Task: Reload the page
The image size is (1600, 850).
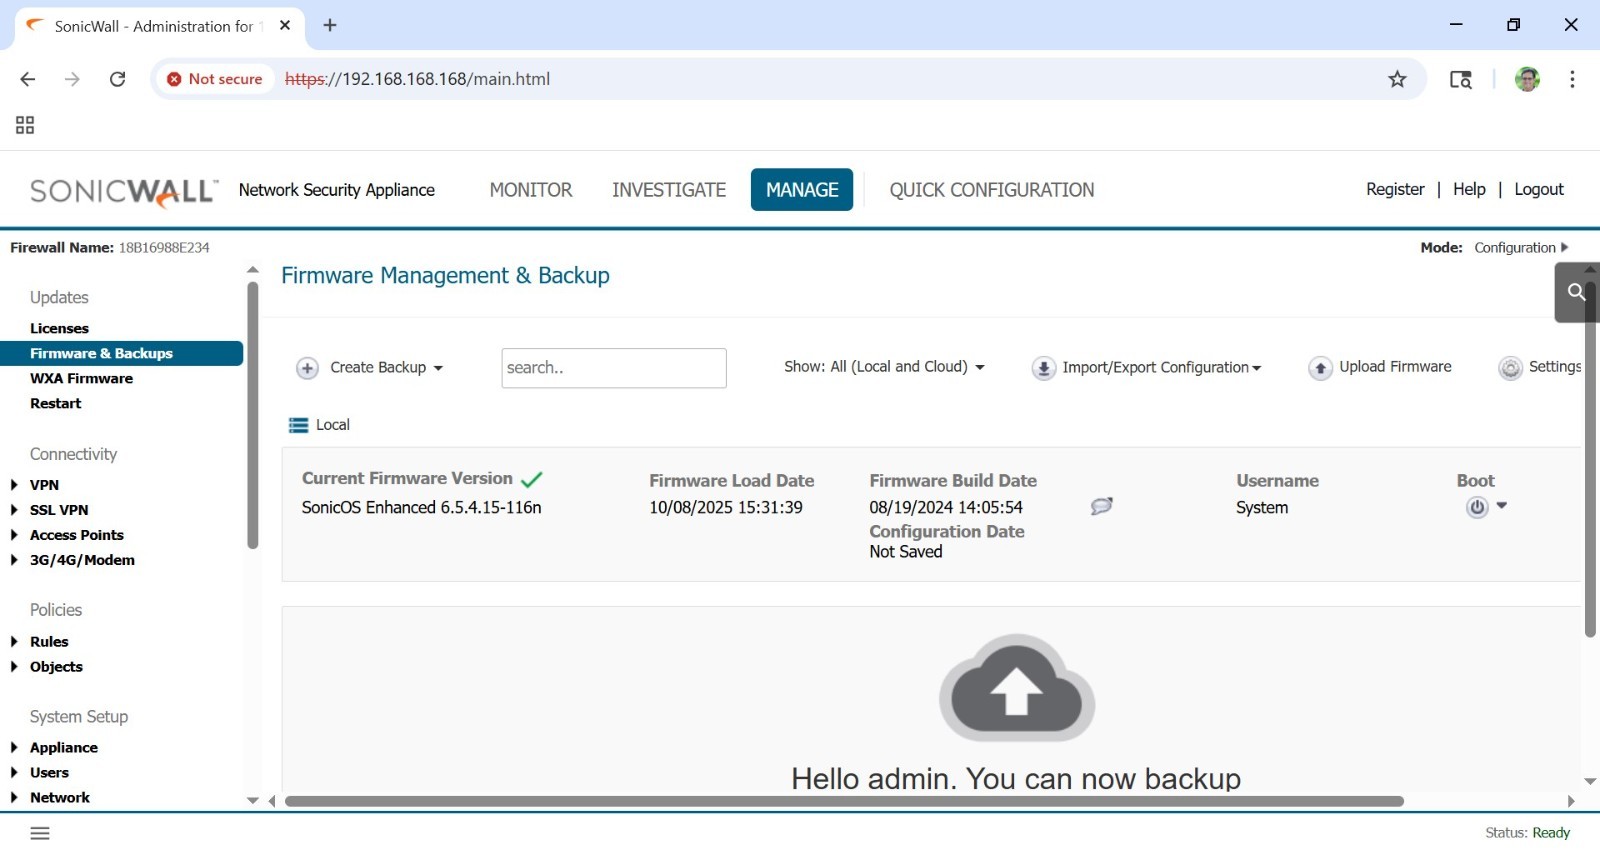Action: click(117, 79)
